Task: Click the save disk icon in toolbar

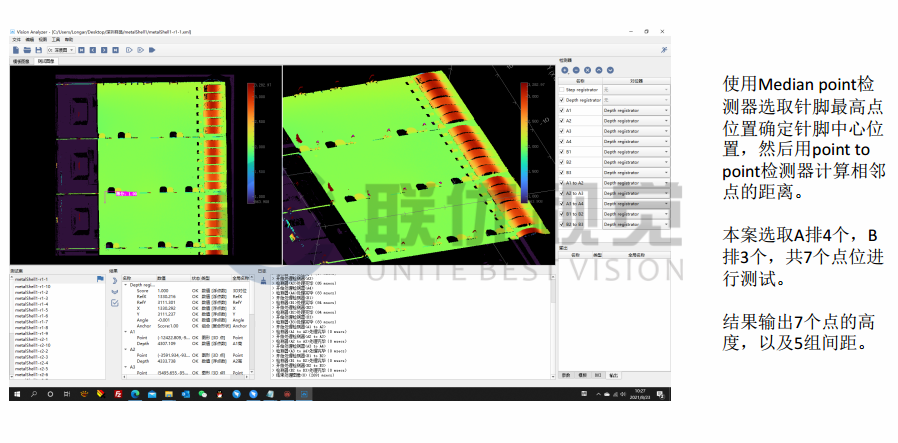Action: [38, 49]
